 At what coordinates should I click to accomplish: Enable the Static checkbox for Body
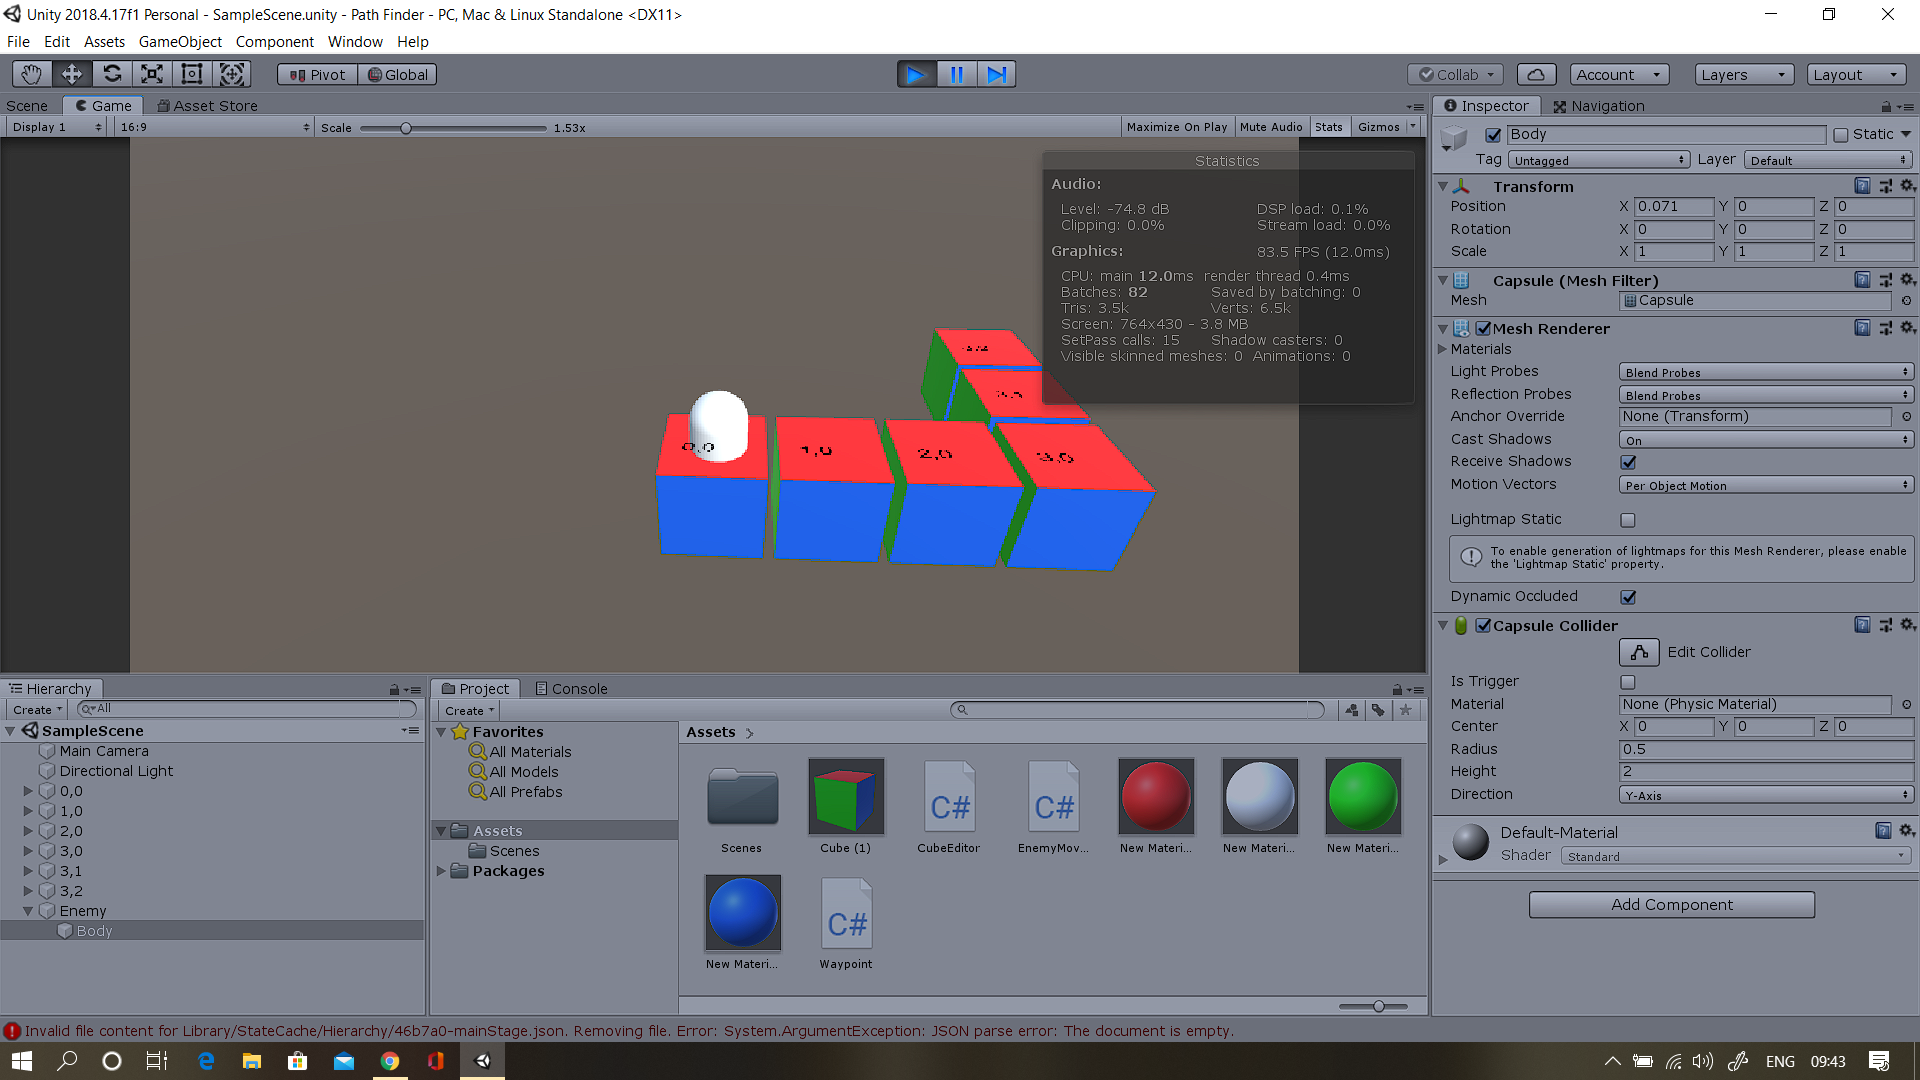[x=1841, y=133]
